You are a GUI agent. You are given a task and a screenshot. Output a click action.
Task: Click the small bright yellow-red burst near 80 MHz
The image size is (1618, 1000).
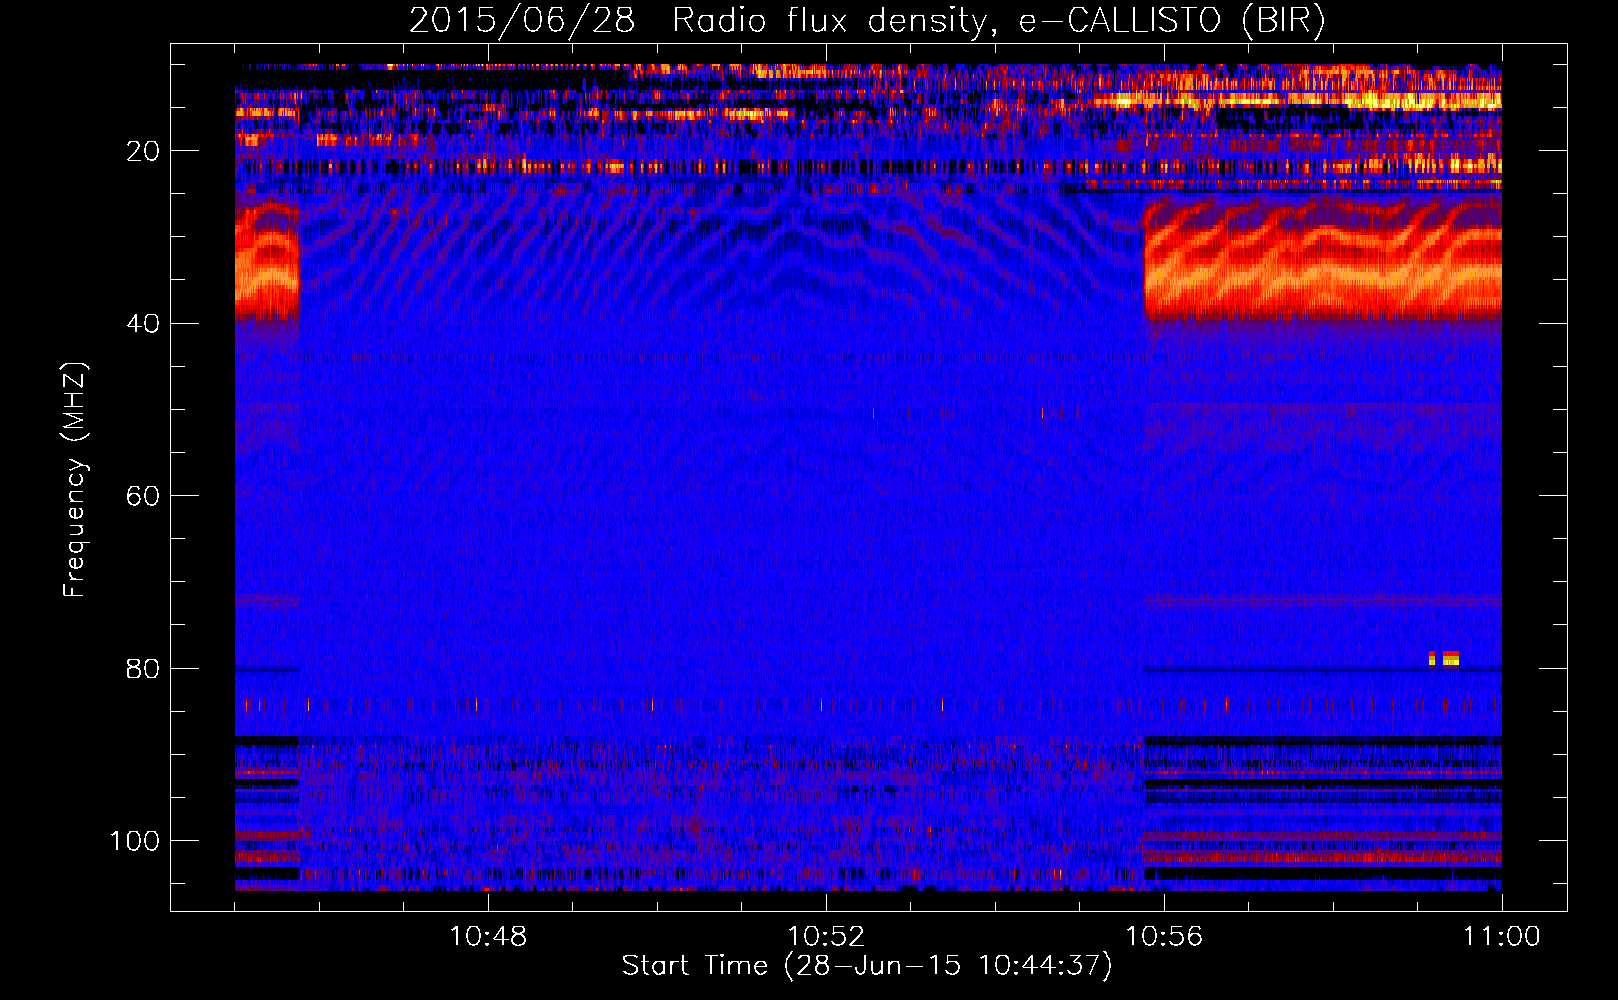click(1444, 658)
